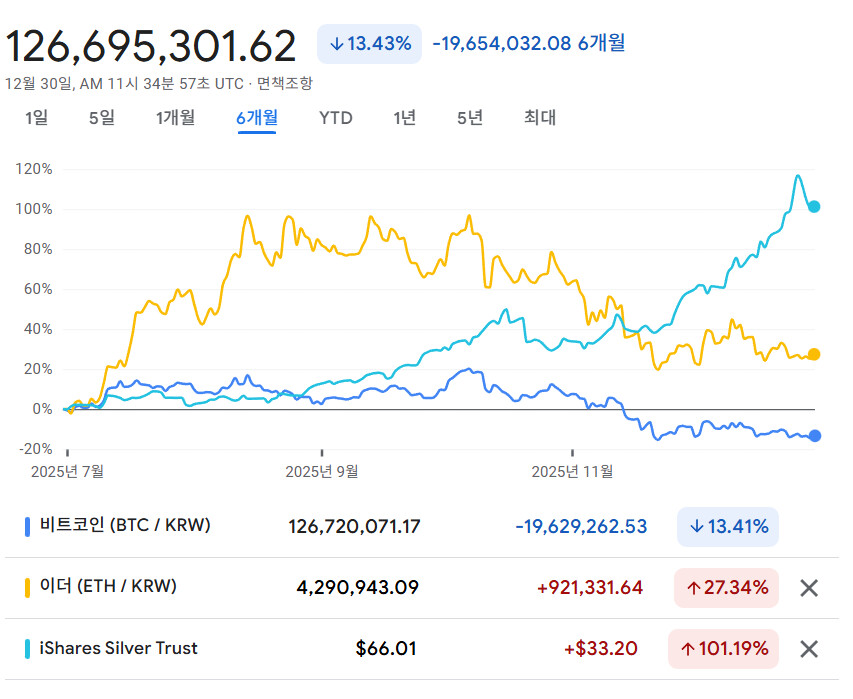
Task: Click the cyan endpoint dot on chart
Action: (814, 207)
